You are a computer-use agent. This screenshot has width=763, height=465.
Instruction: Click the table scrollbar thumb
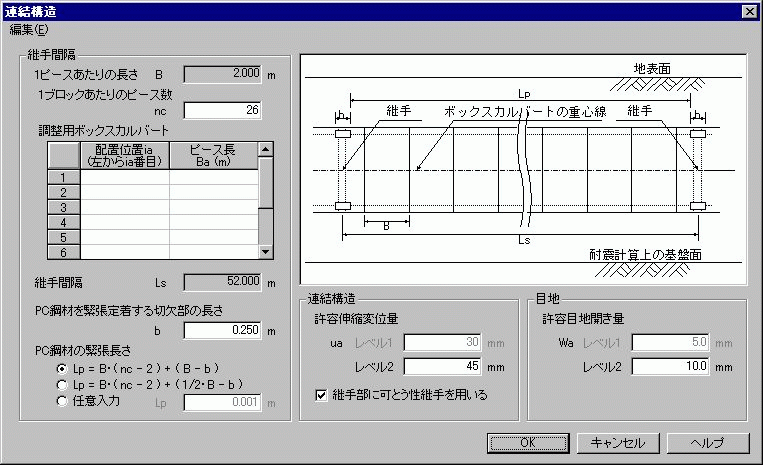(x=265, y=182)
